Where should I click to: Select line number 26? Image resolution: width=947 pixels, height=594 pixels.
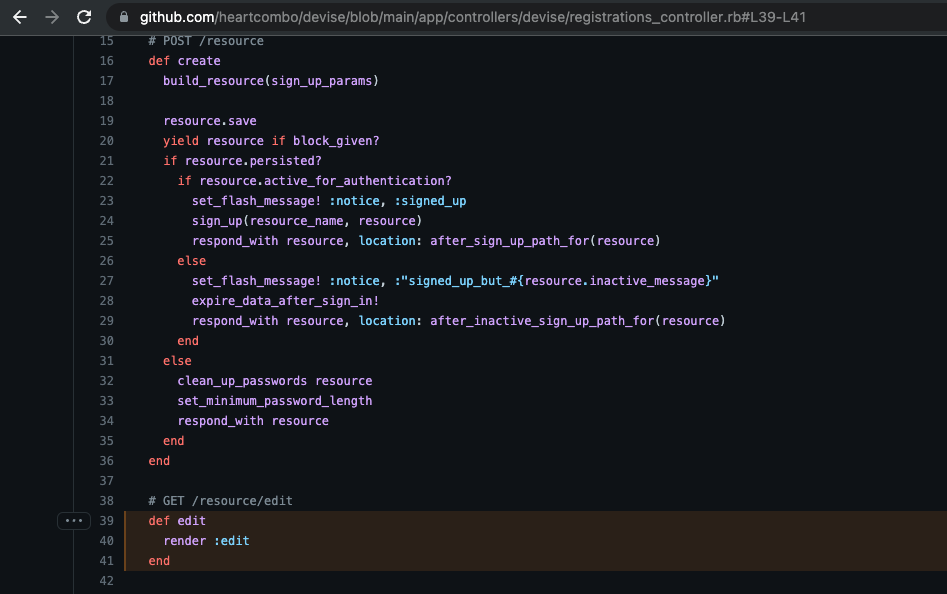coord(106,261)
